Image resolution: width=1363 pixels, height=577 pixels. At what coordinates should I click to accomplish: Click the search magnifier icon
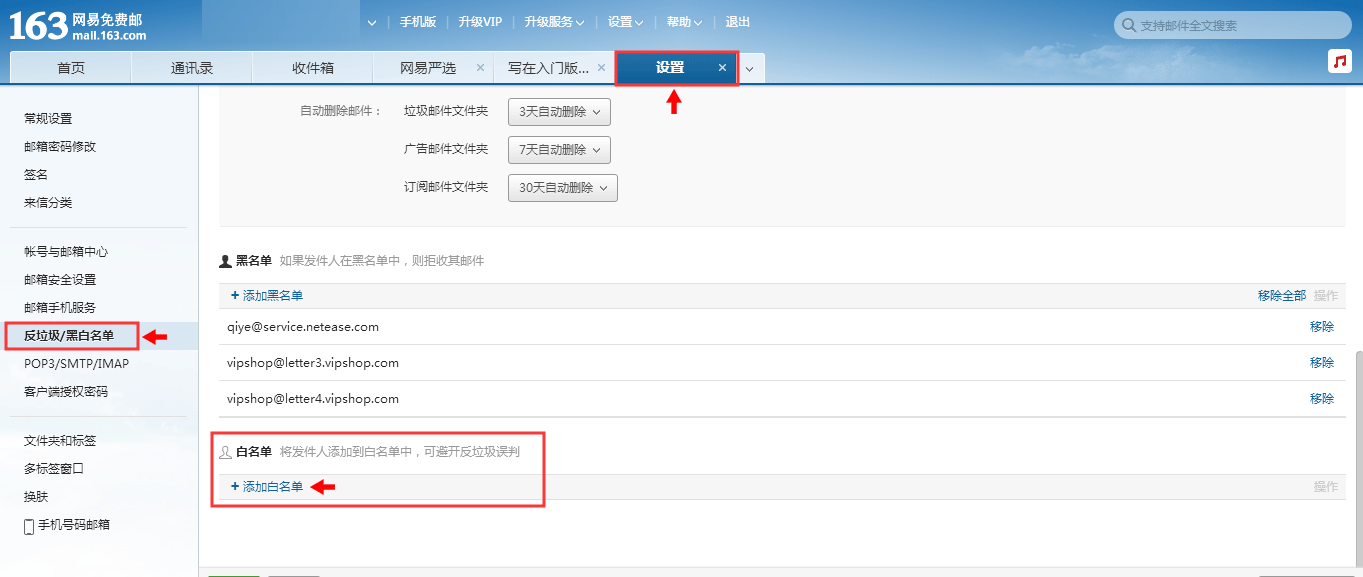(1128, 25)
